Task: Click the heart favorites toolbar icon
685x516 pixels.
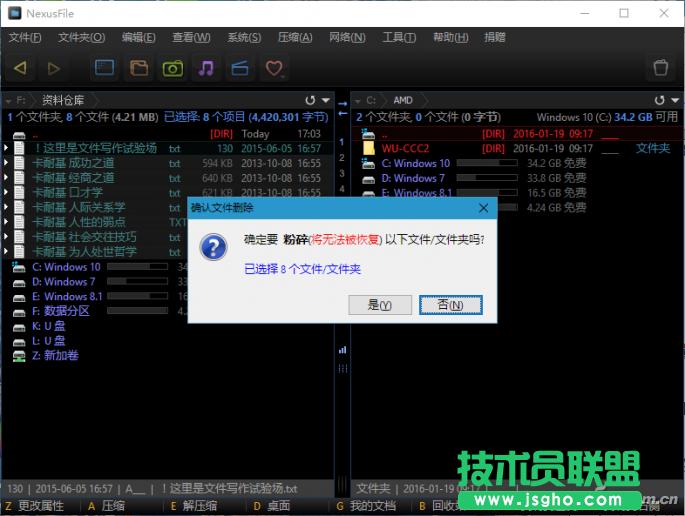Action: coord(273,68)
